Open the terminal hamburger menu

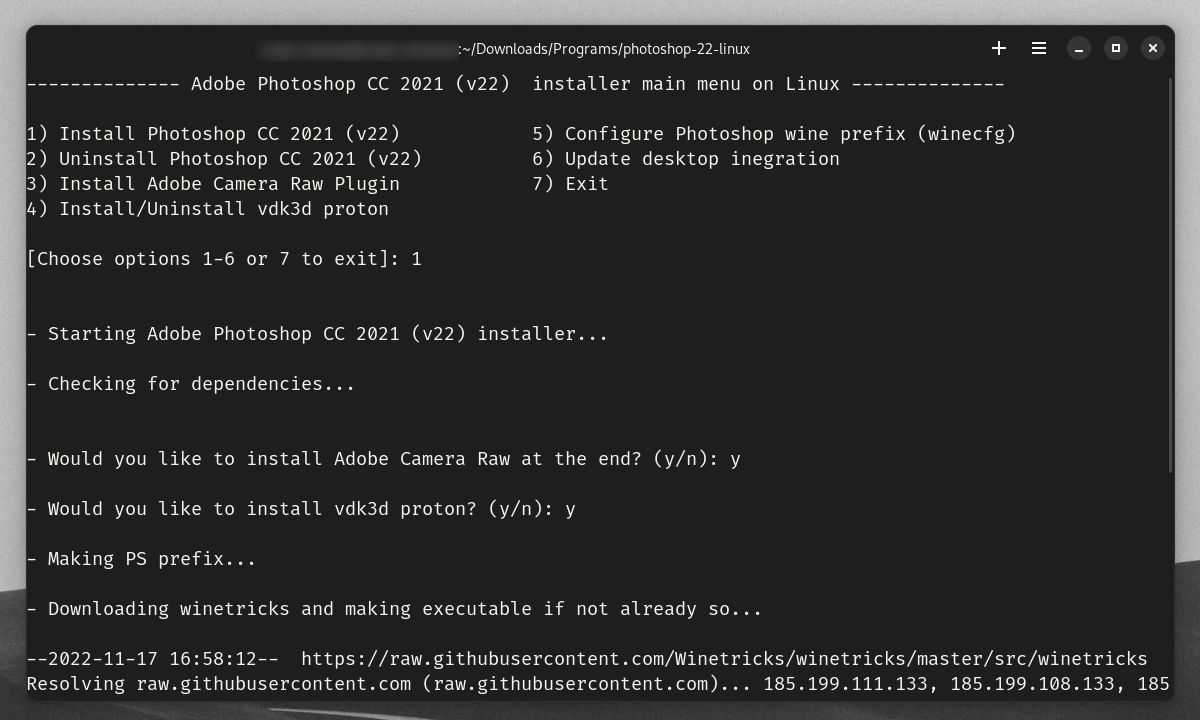point(1038,48)
